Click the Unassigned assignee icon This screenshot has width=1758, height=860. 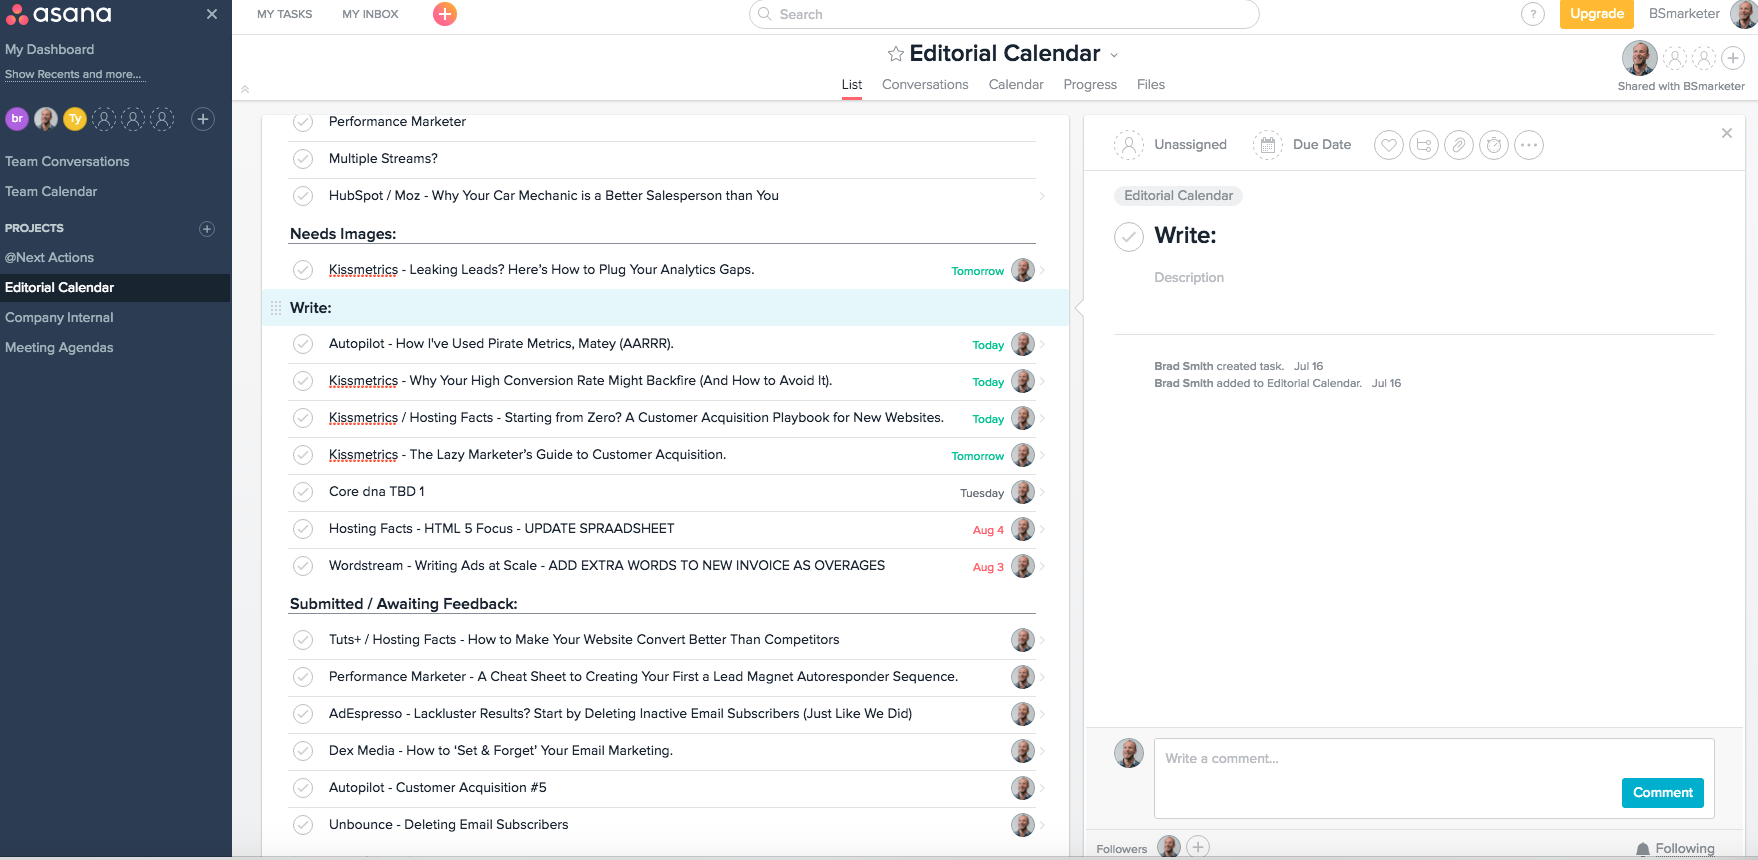(1128, 145)
